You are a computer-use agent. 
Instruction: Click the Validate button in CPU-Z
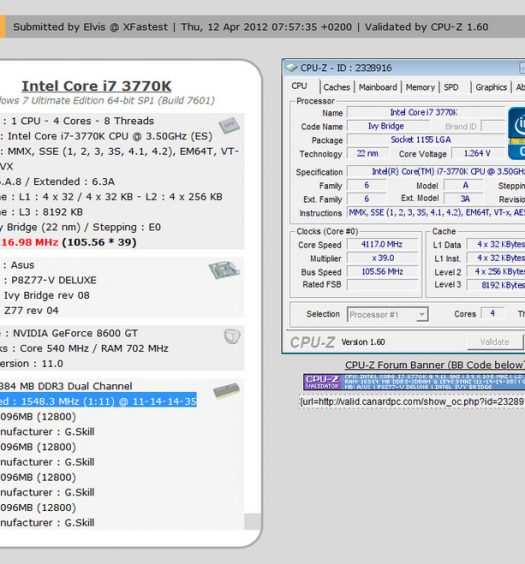pyautogui.click(x=495, y=342)
